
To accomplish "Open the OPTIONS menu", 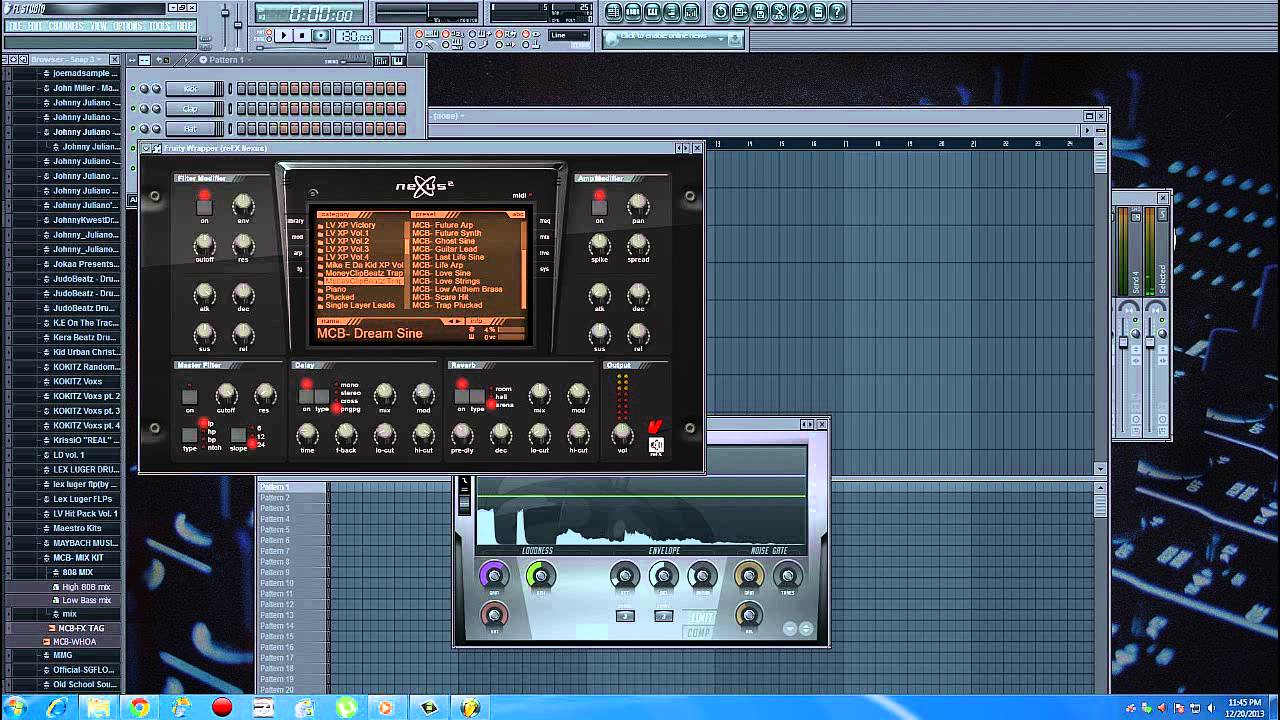I will click(128, 26).
